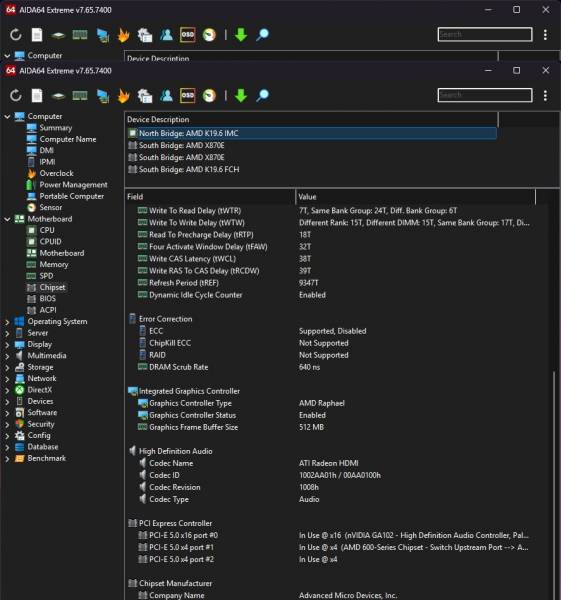Expand the DirectX node
Screen dimensions: 561x600
(7, 390)
